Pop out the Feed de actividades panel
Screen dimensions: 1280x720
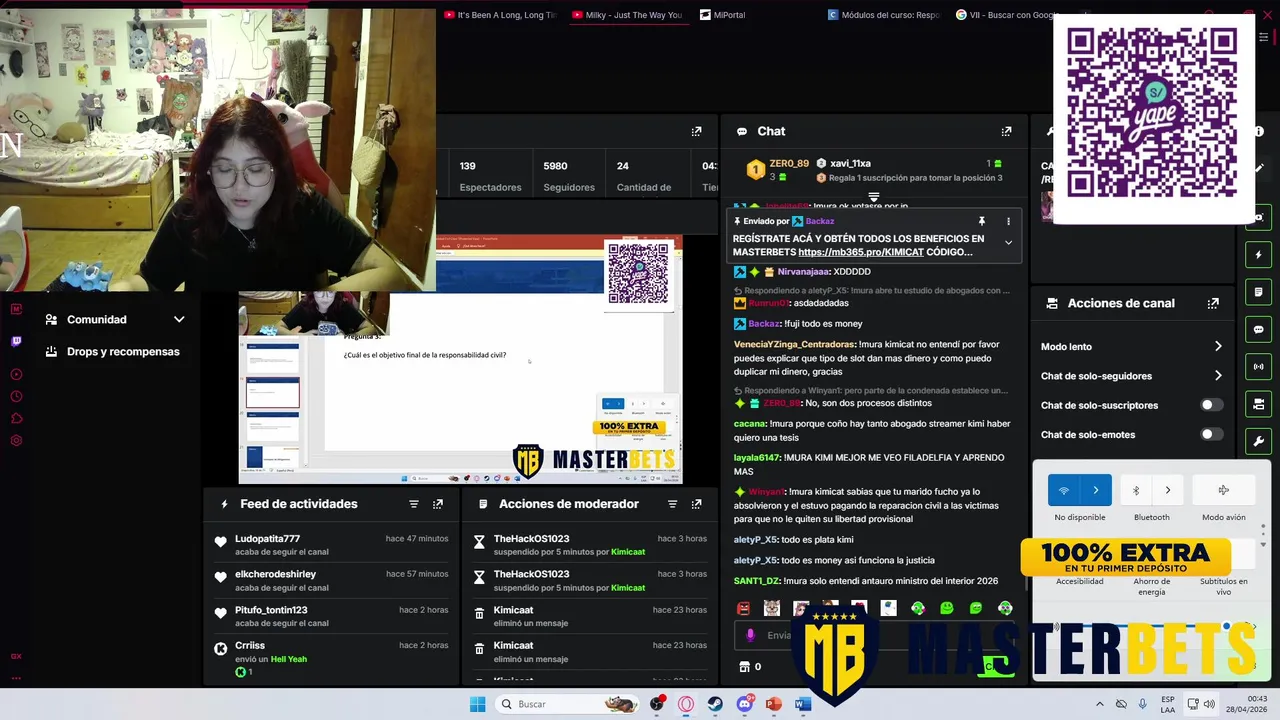click(437, 504)
